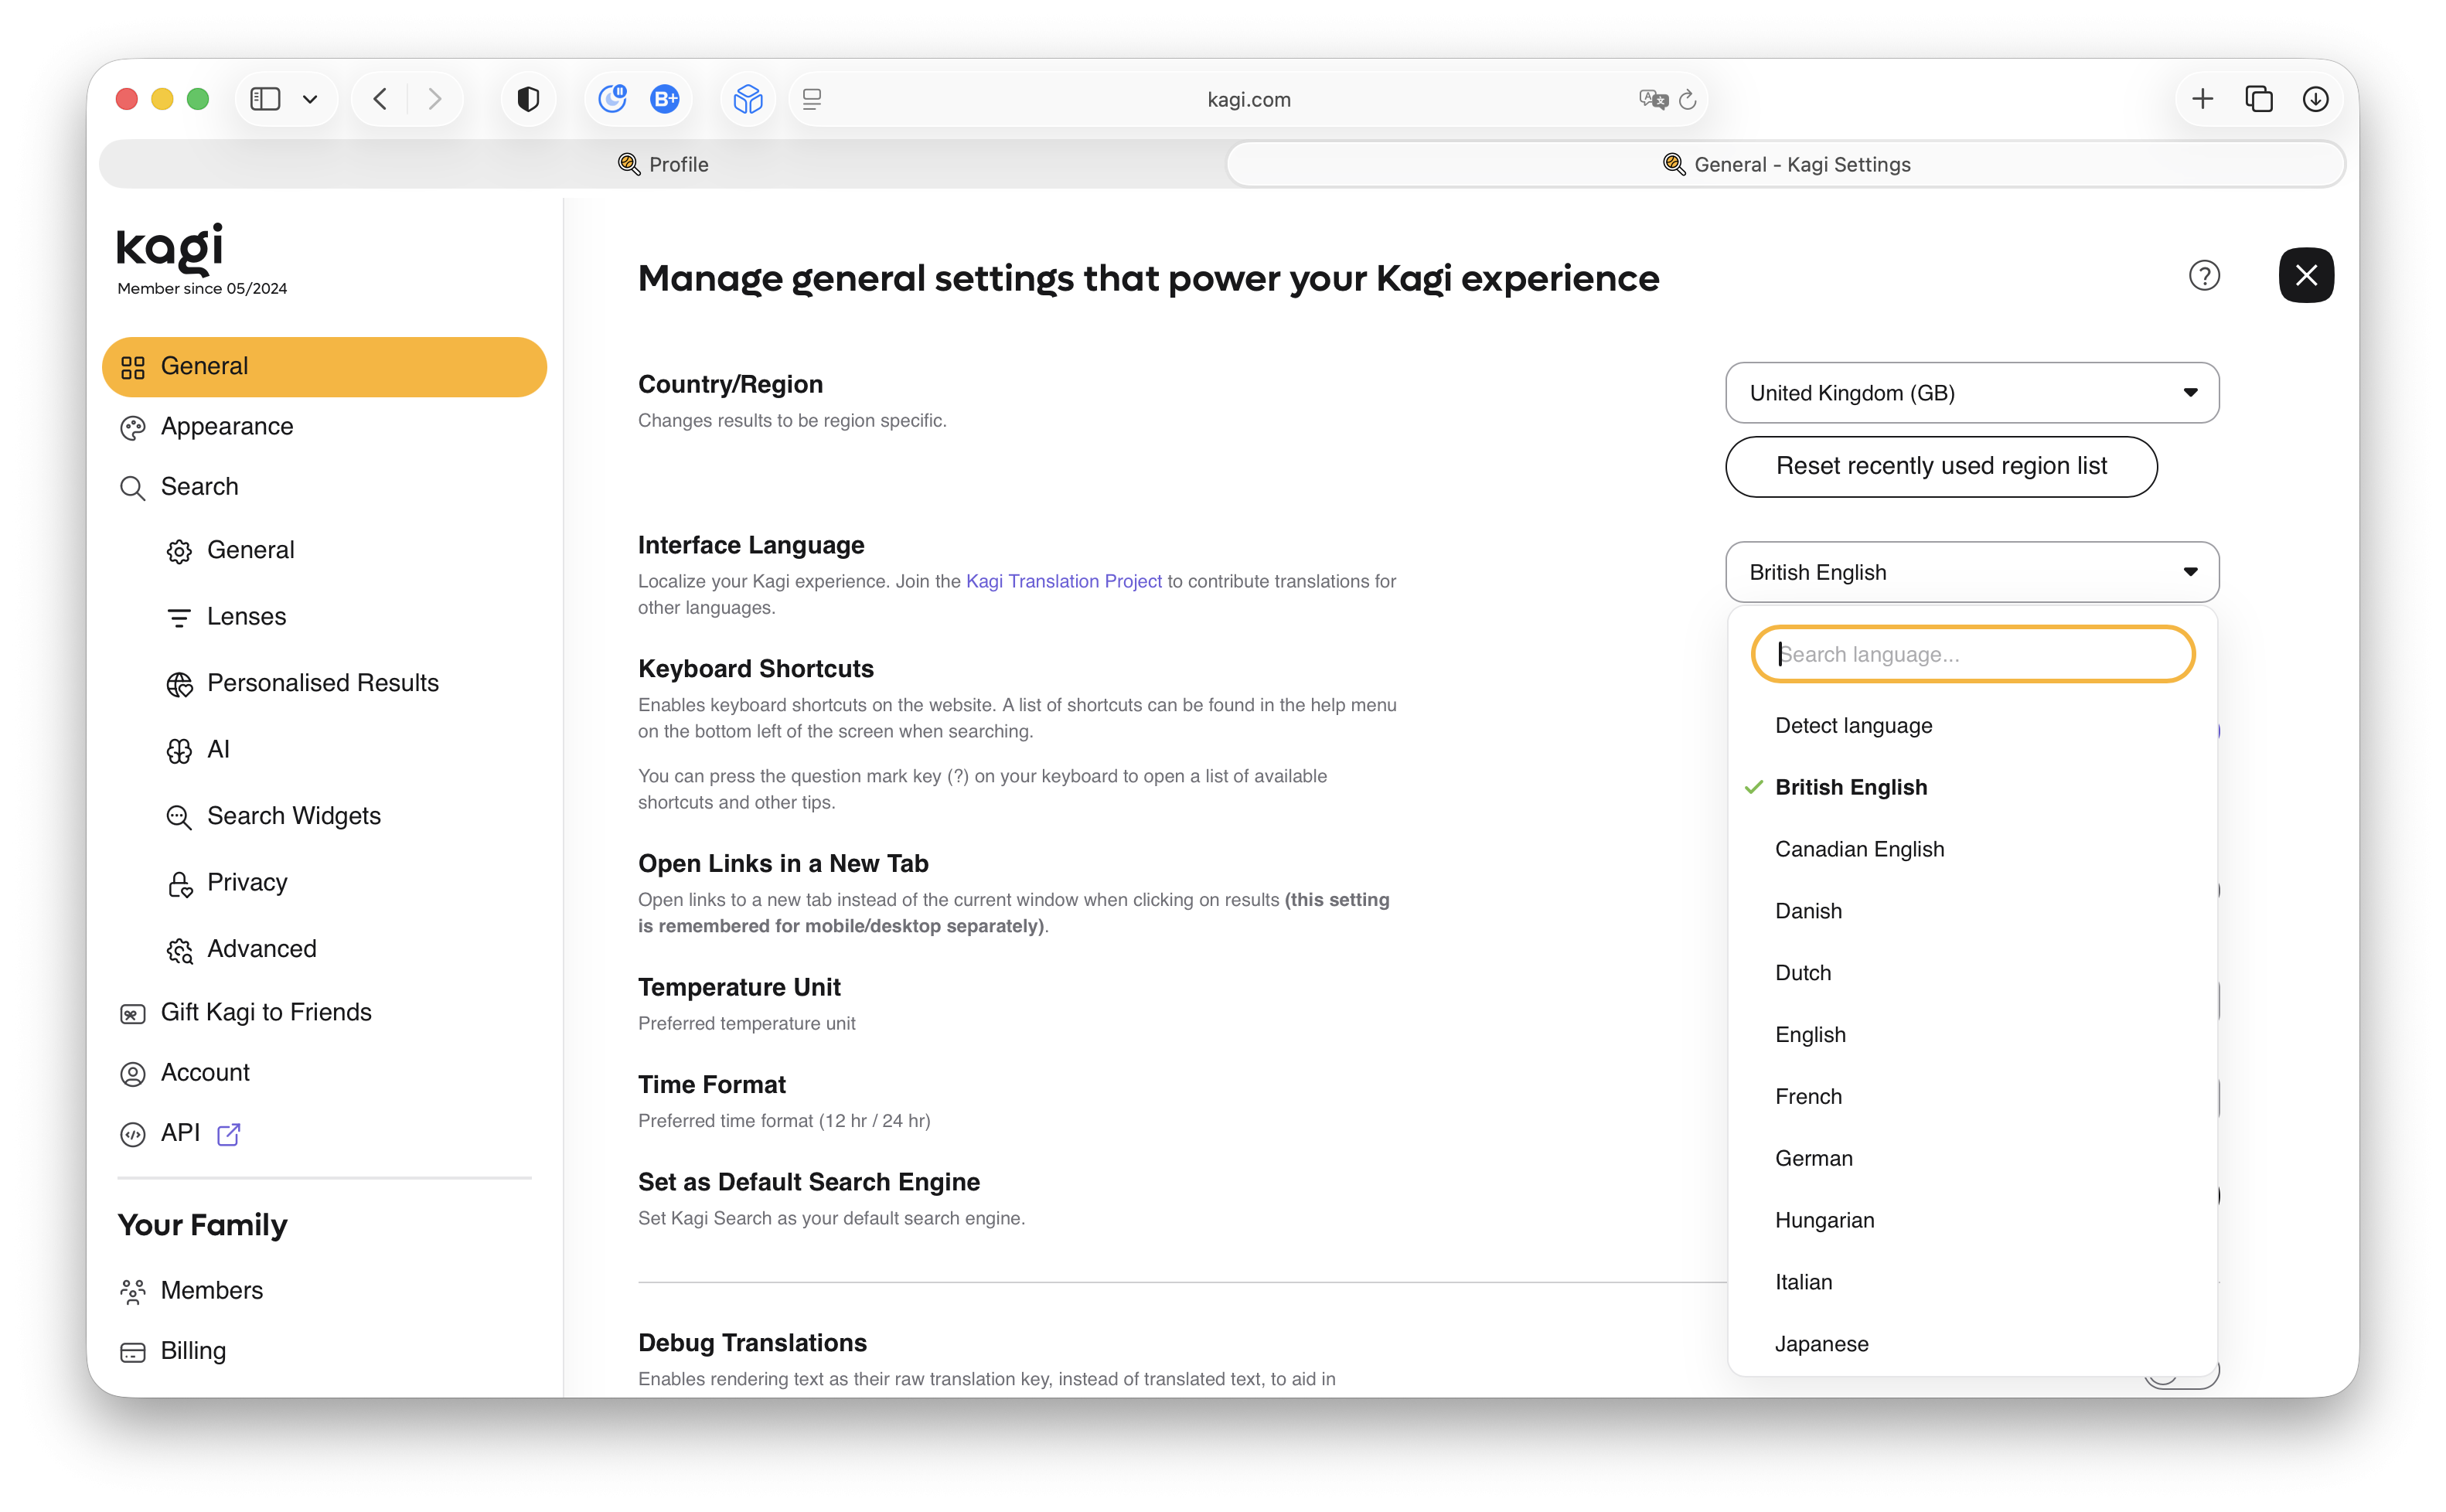Open the downloads icon in toolbar
This screenshot has width=2446, height=1512.
[x=2315, y=99]
